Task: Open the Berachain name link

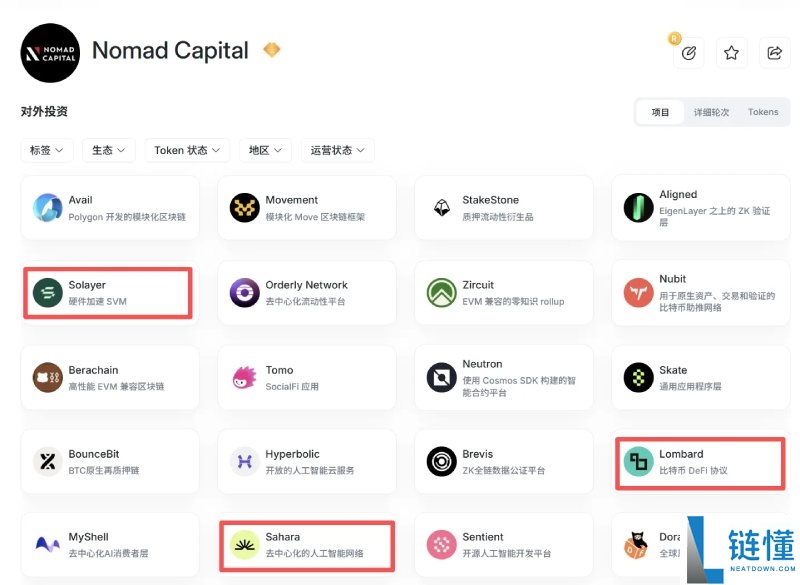Action: tap(93, 370)
